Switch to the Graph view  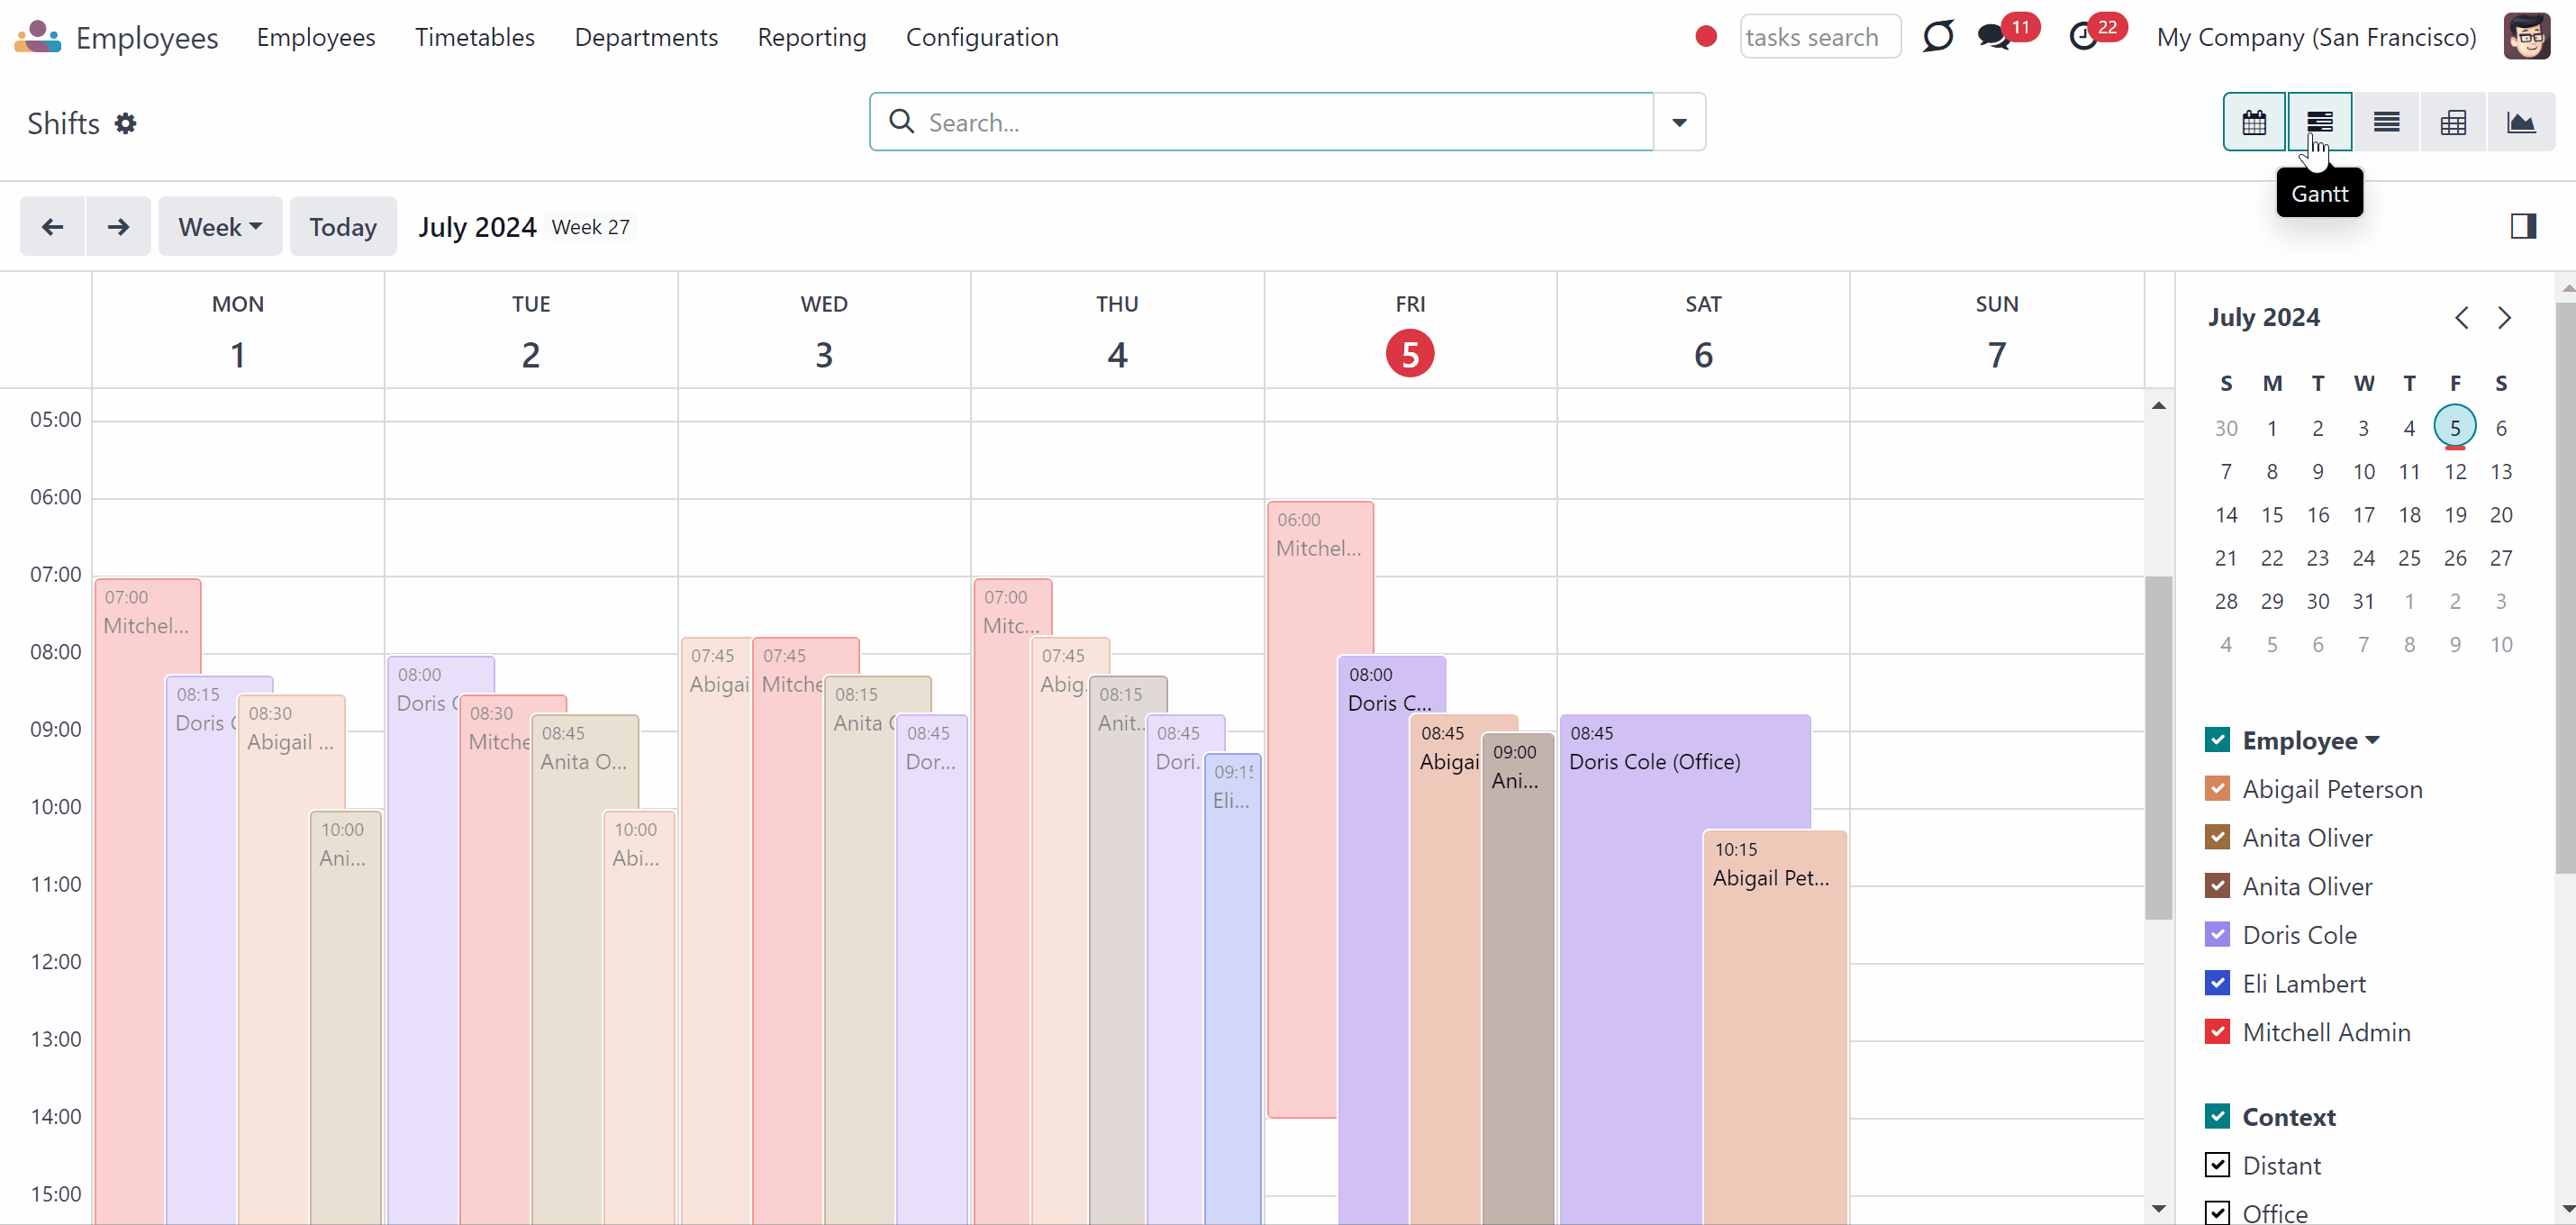click(2521, 122)
